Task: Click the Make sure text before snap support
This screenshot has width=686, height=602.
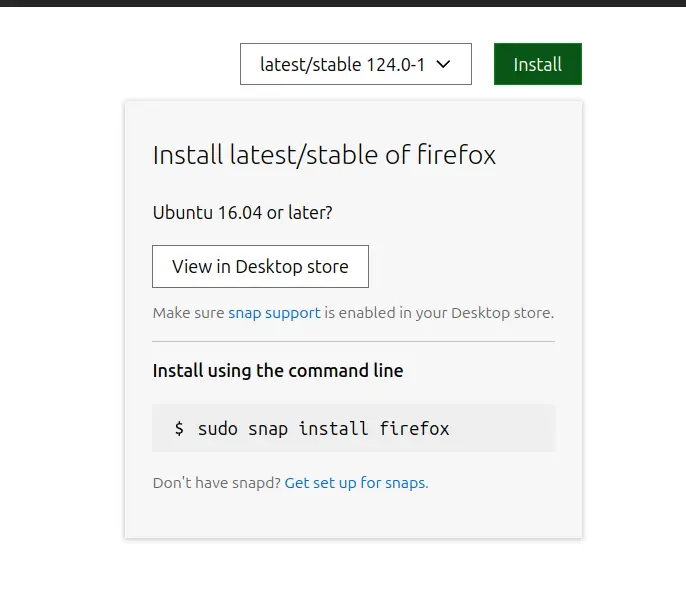Action: point(189,313)
